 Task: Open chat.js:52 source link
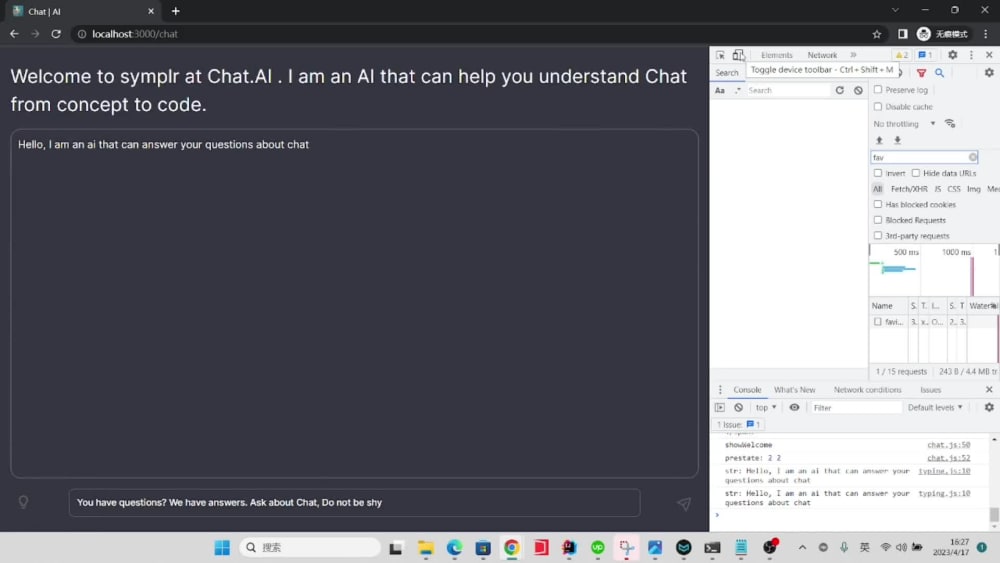[948, 458]
